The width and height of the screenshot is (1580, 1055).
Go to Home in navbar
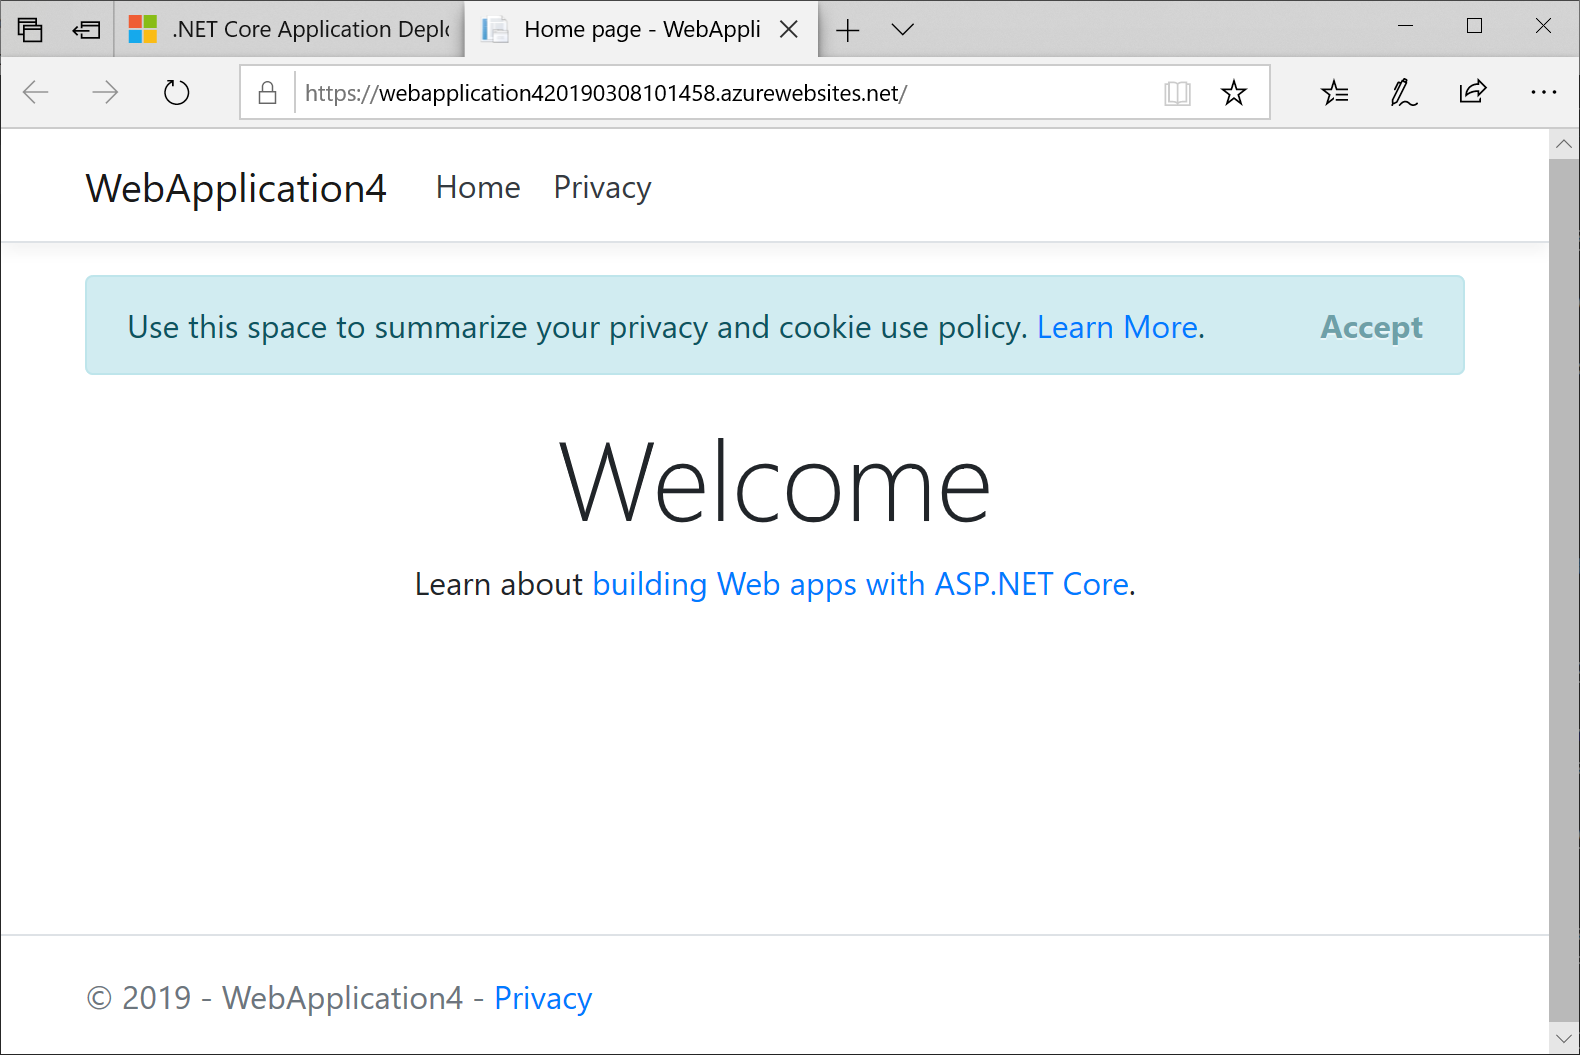tap(478, 187)
